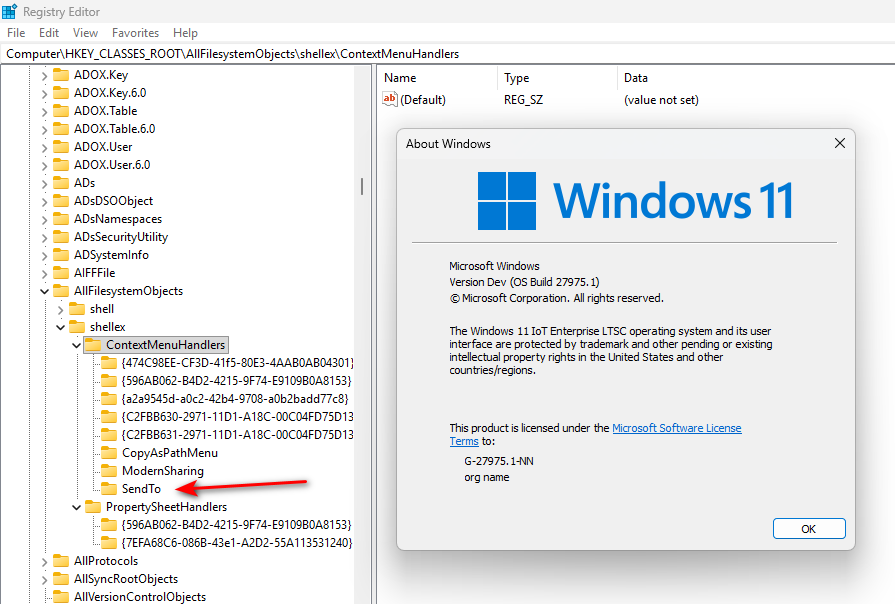Expand the ADOX.Table.6.0 tree node

pyautogui.click(x=45, y=130)
